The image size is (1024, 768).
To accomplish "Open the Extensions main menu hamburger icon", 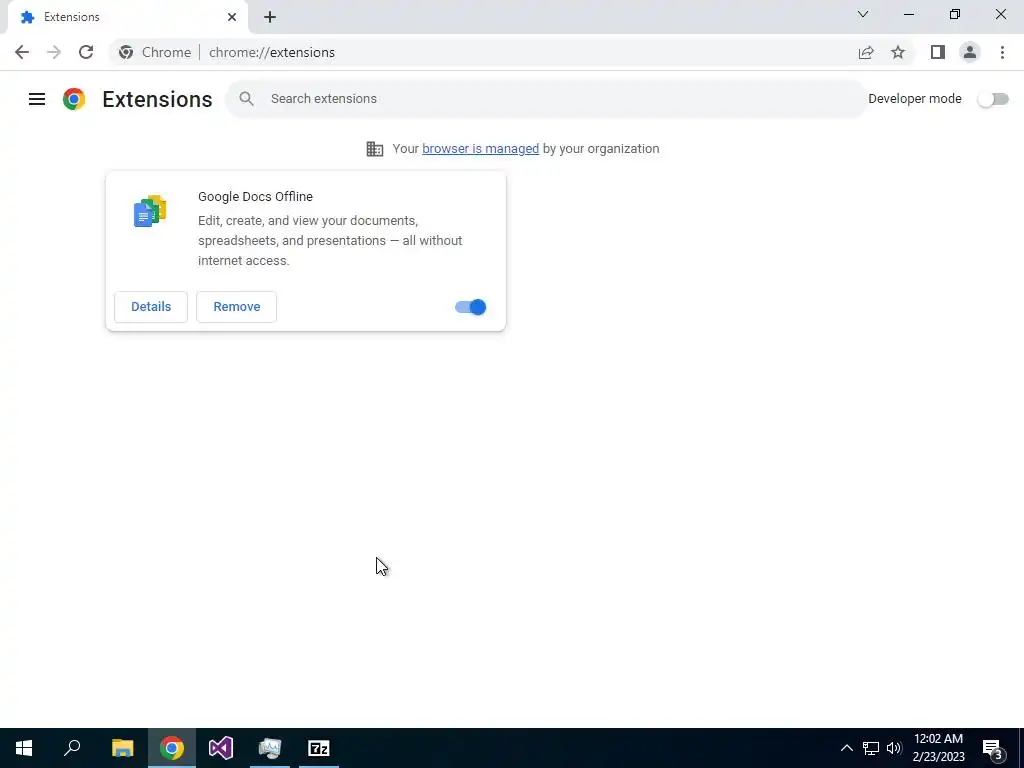I will 37,99.
